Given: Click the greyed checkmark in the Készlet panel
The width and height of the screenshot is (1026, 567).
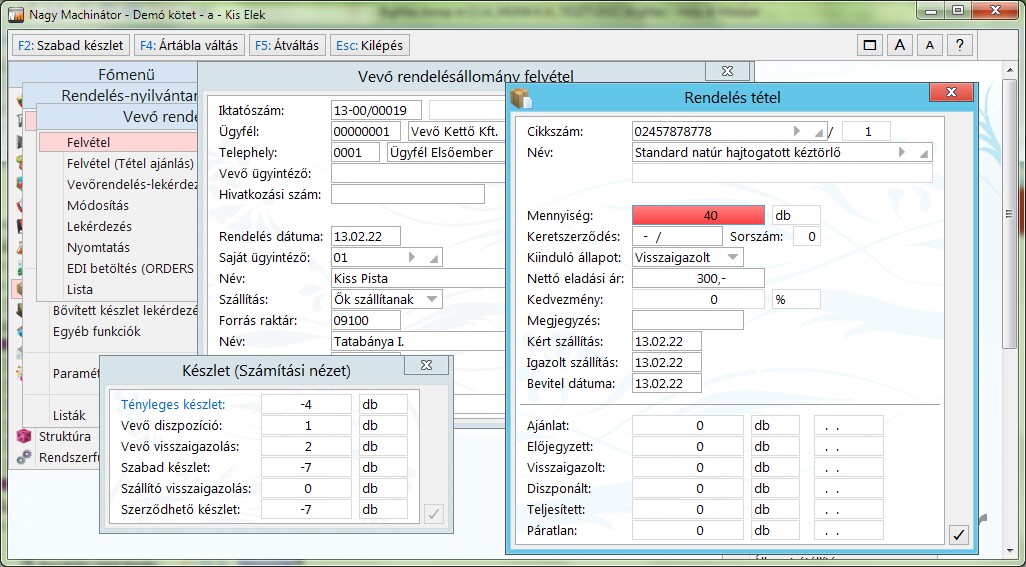Looking at the screenshot, I should (x=433, y=513).
